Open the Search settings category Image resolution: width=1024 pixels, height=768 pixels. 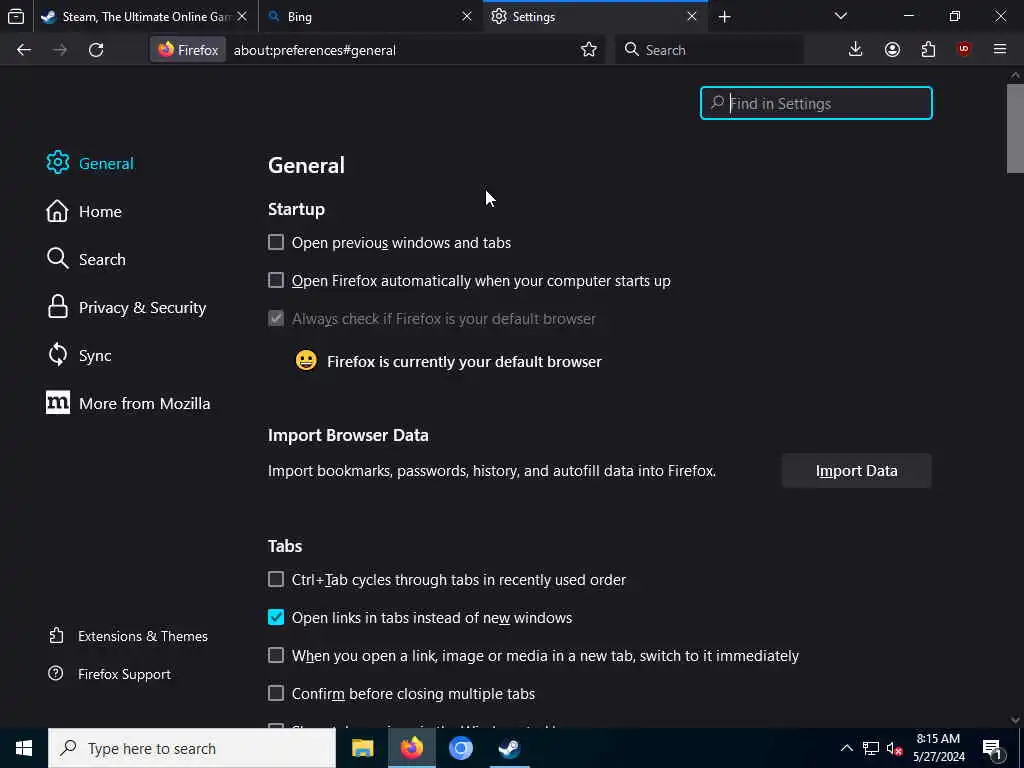point(86,259)
